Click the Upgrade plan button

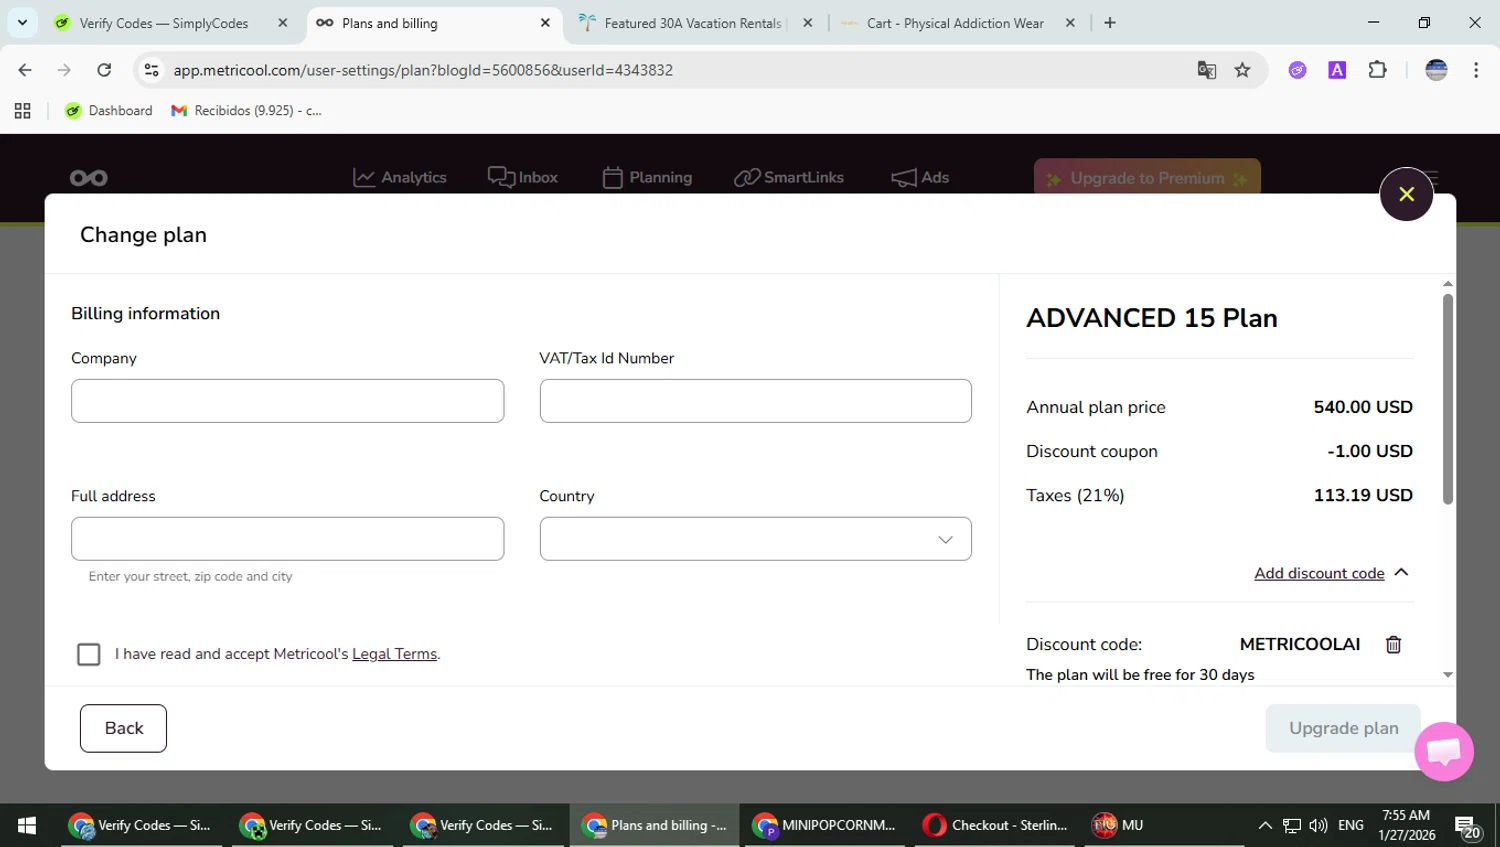[x=1343, y=728]
